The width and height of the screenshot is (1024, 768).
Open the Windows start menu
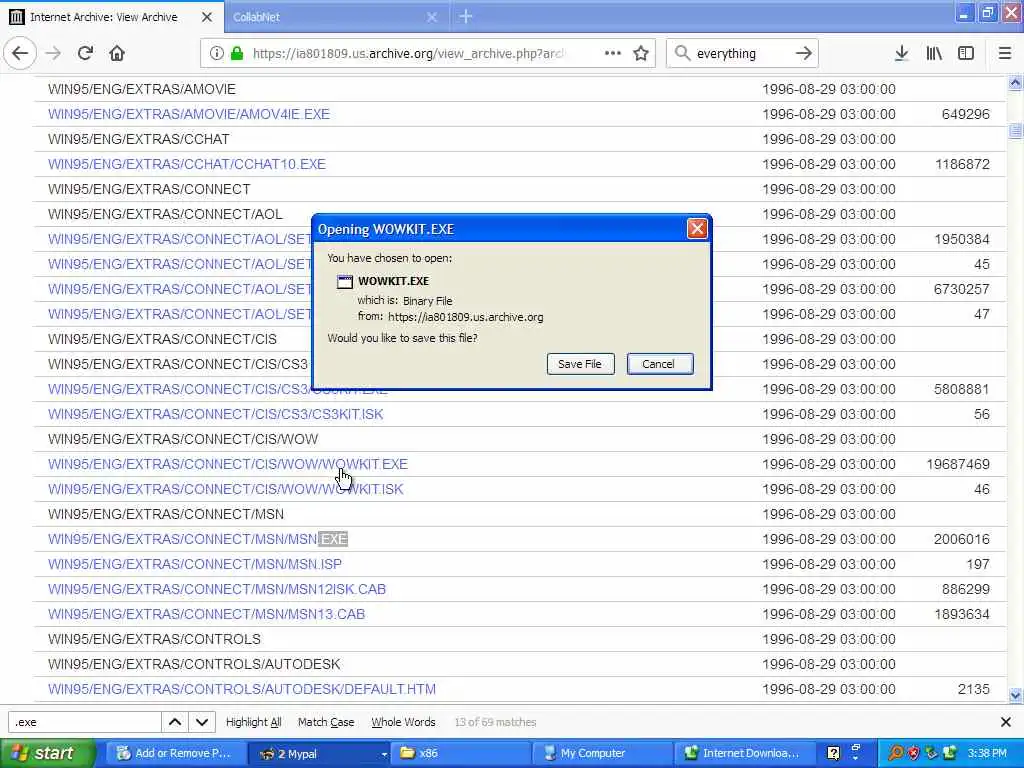[x=48, y=753]
